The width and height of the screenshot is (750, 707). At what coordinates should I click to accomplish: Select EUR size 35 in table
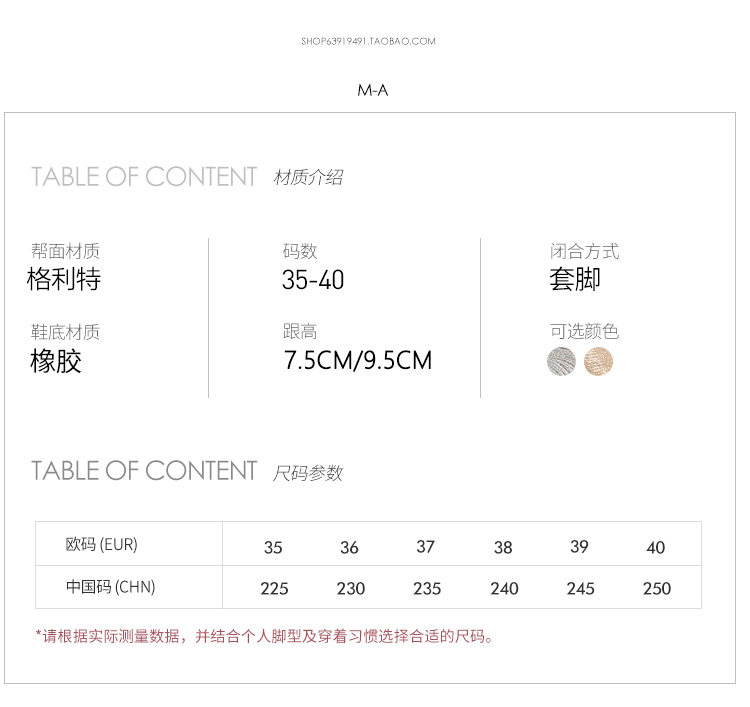[273, 547]
